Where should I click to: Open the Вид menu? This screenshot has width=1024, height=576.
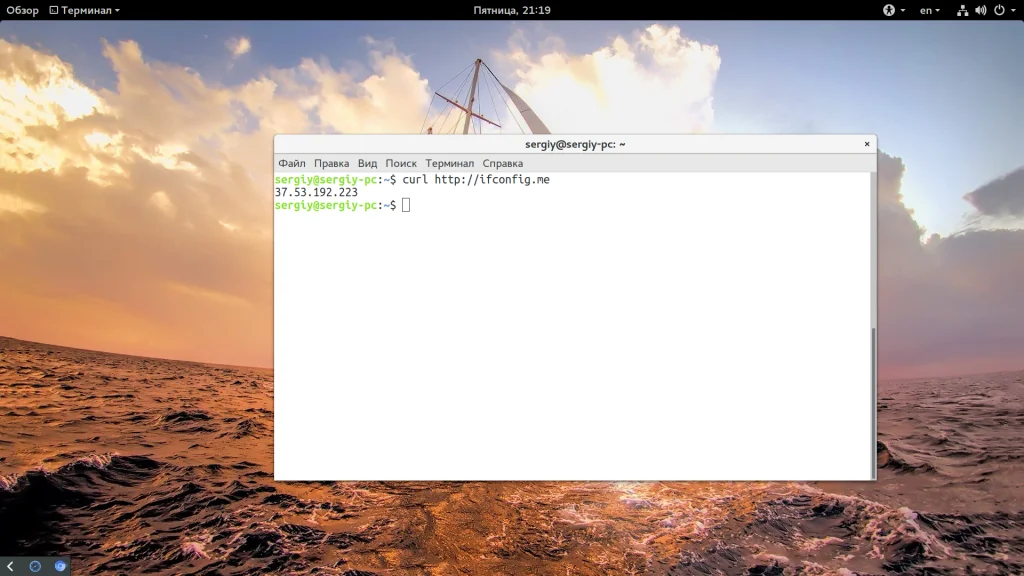pyautogui.click(x=367, y=163)
